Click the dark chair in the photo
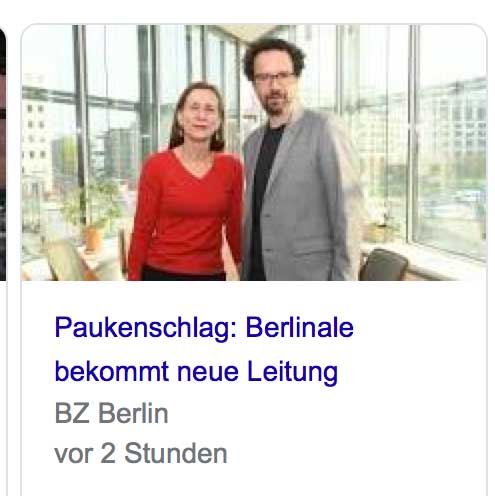 coord(383,264)
